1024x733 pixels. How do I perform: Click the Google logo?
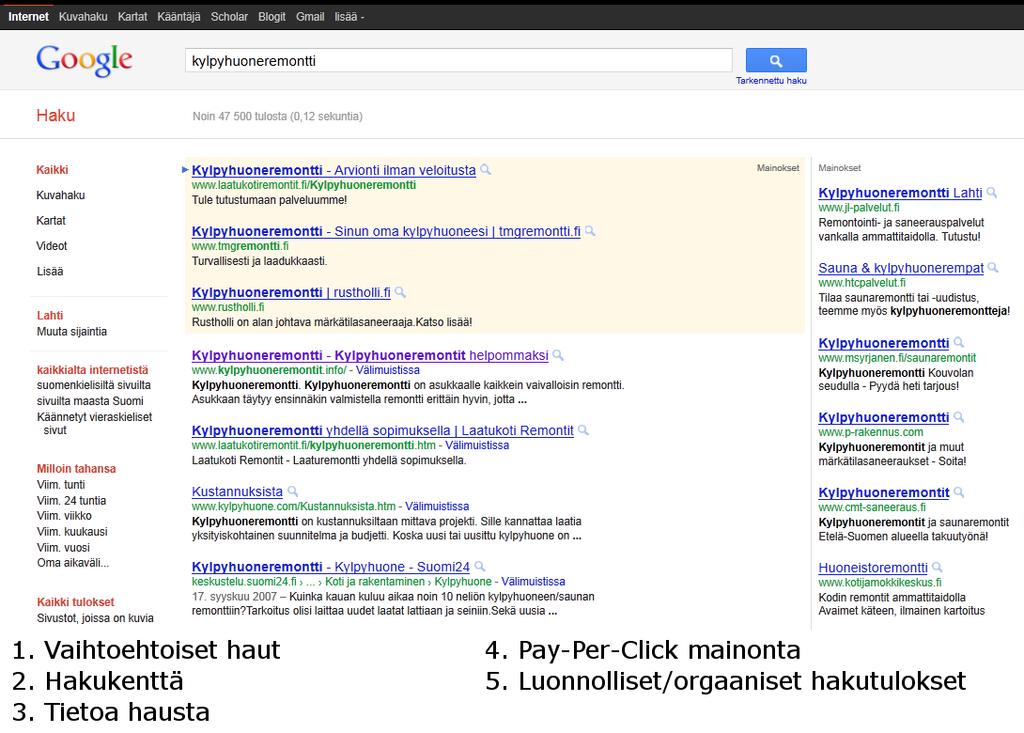point(84,61)
